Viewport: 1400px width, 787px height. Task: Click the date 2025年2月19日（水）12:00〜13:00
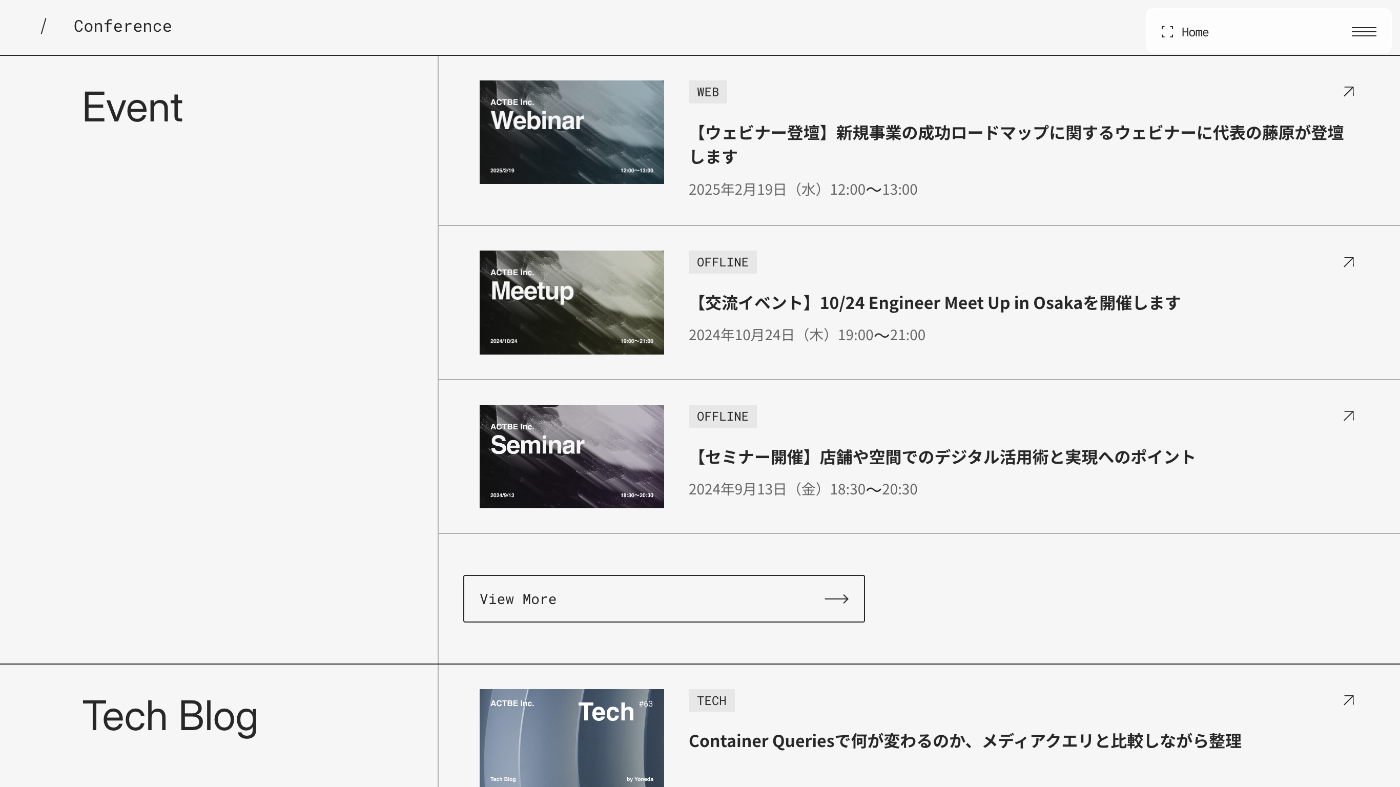803,189
